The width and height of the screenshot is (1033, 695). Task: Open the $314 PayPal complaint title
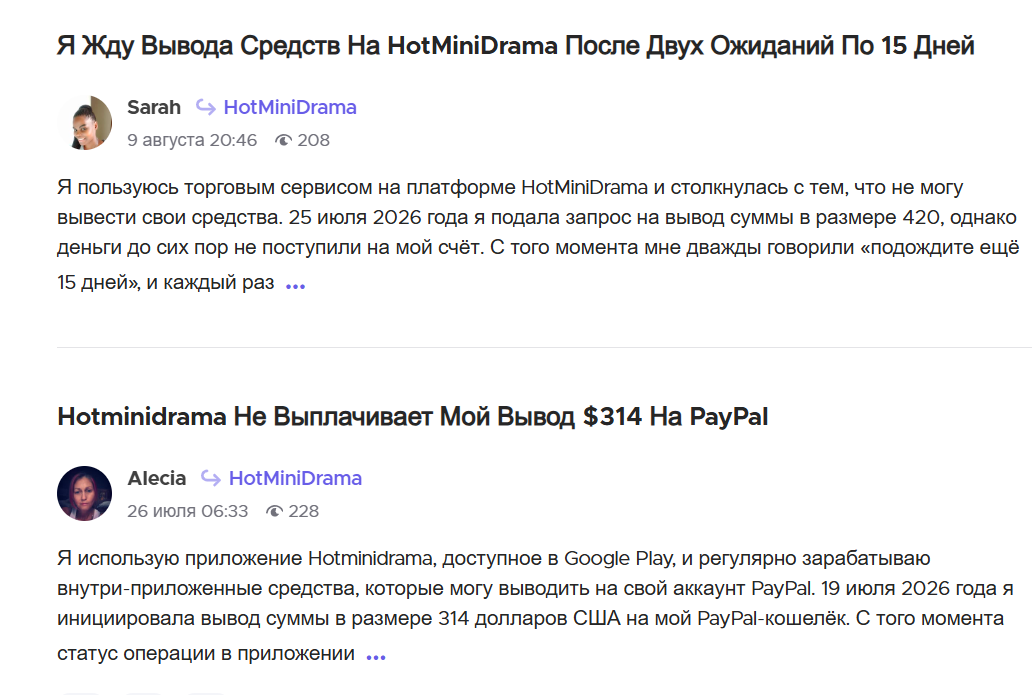coord(412,417)
